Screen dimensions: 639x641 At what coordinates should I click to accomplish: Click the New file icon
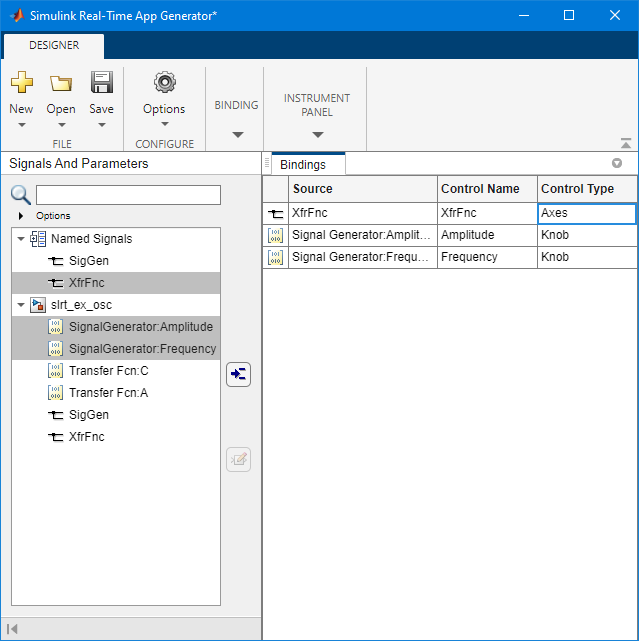pyautogui.click(x=21, y=83)
